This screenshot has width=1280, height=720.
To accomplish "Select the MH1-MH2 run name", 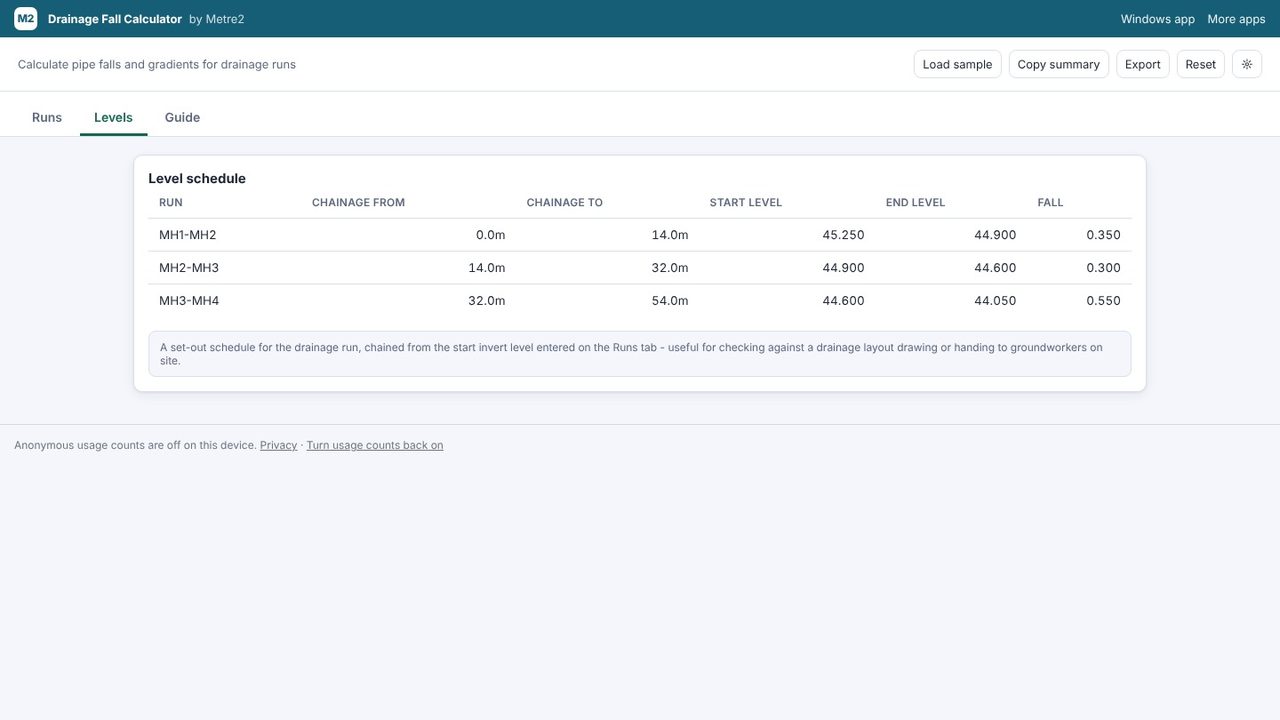I will (x=187, y=235).
